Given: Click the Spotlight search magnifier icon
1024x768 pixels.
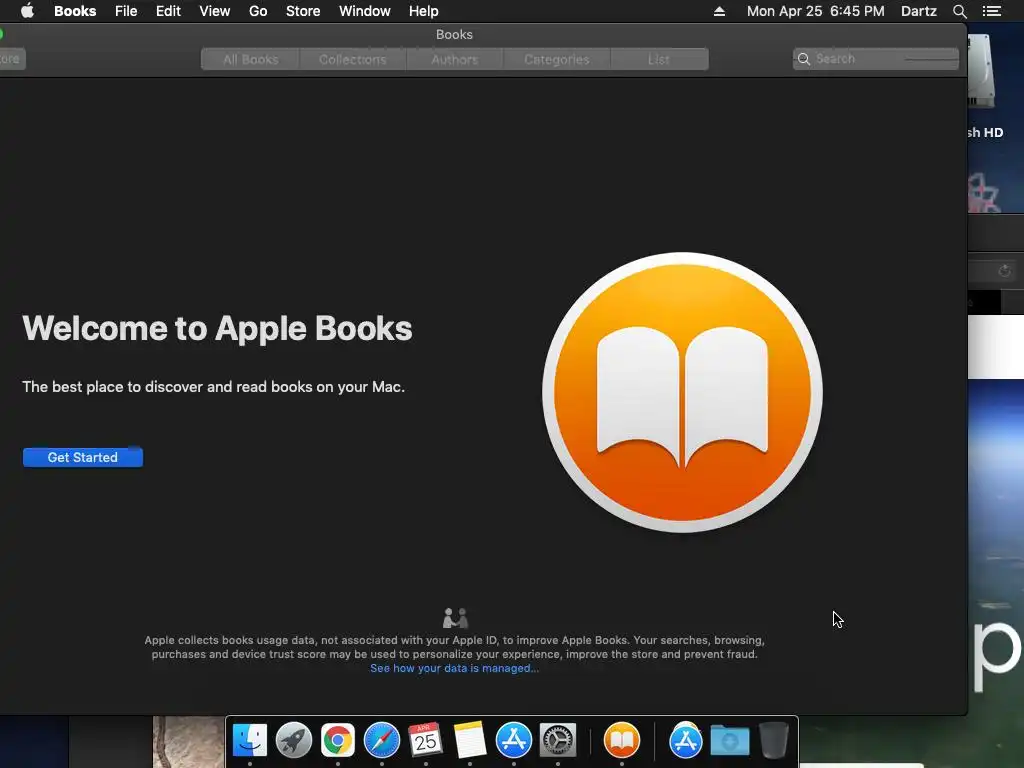Looking at the screenshot, I should coord(959,11).
